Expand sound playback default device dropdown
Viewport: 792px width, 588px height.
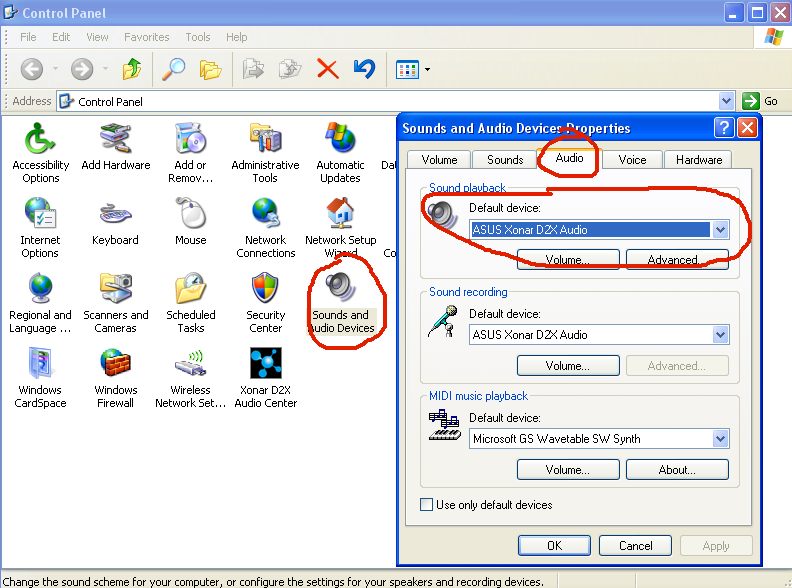coord(721,230)
